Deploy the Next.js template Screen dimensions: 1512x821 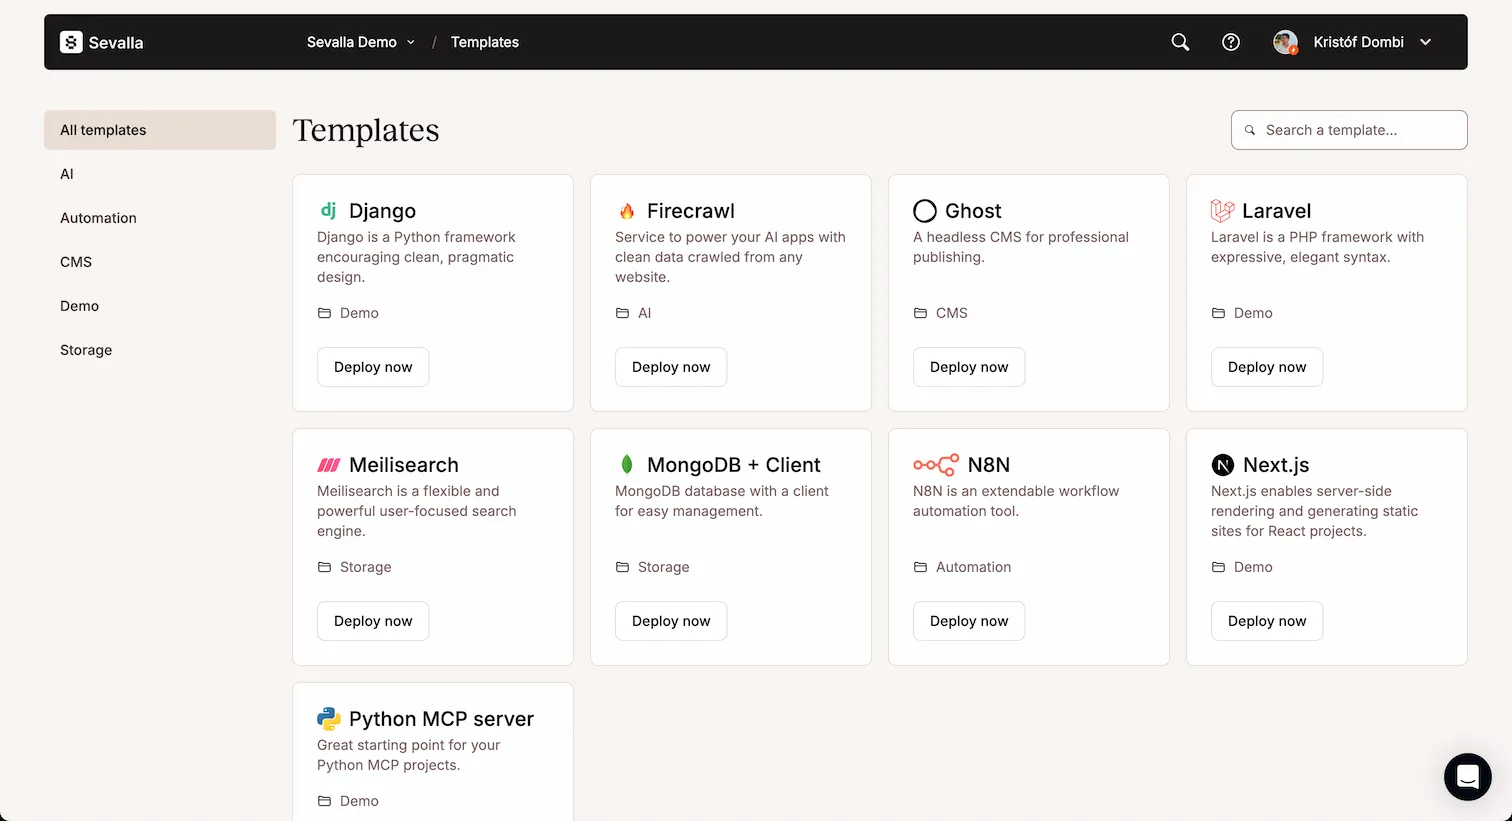(1267, 621)
